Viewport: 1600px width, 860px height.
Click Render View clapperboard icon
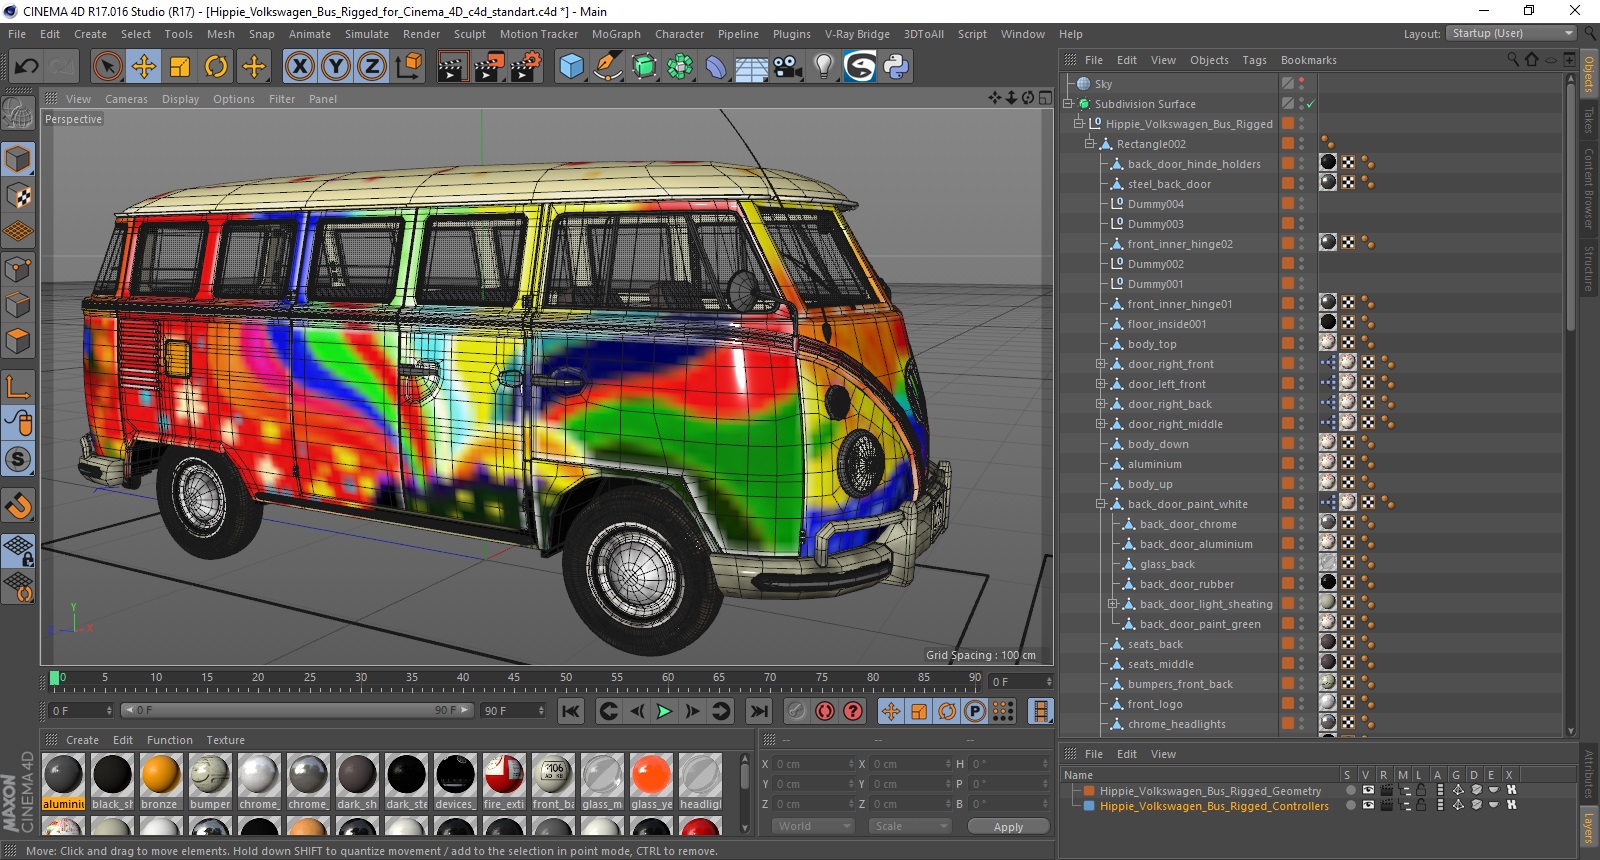coord(452,67)
